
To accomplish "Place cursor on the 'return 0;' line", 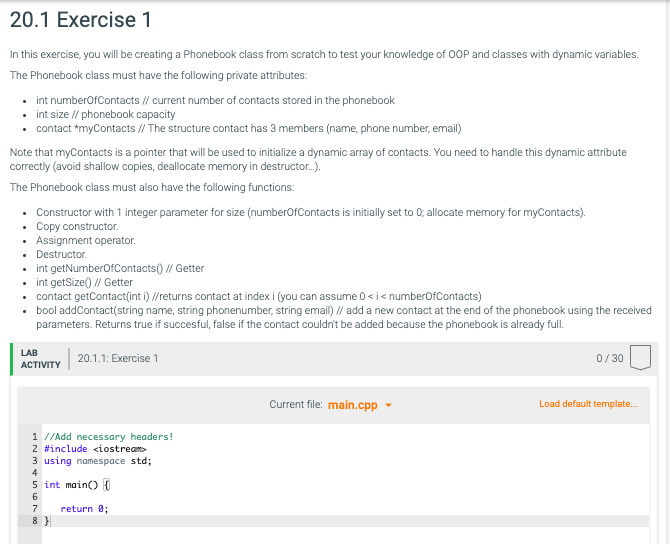I will point(84,509).
